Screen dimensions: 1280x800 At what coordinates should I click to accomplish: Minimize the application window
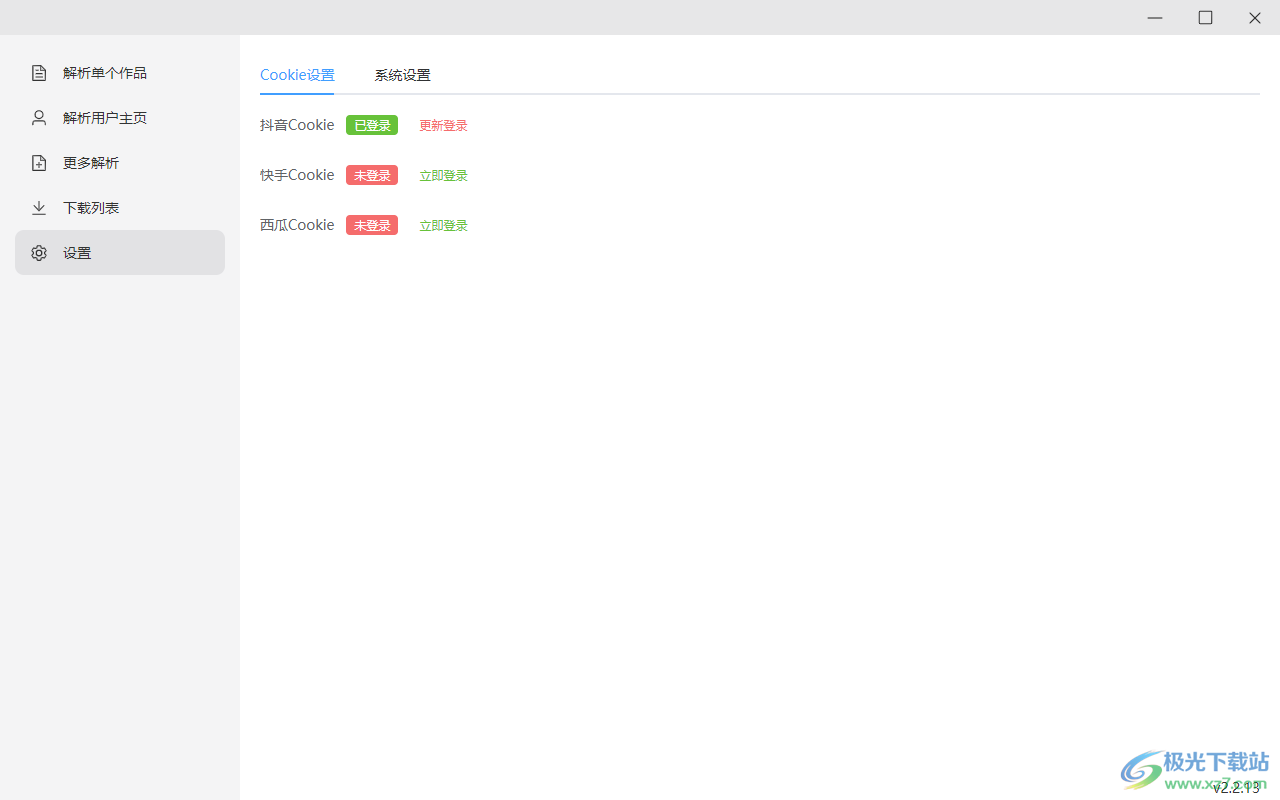click(x=1155, y=18)
